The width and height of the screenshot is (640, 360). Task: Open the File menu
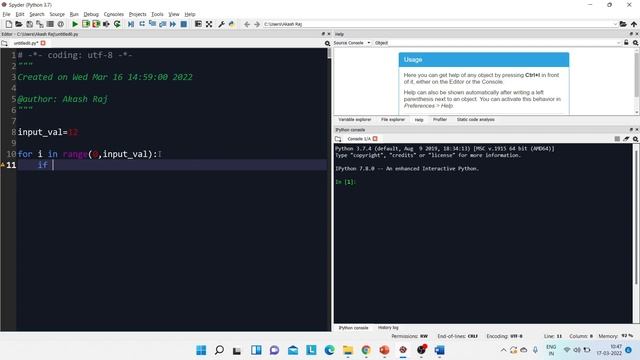tap(6, 14)
